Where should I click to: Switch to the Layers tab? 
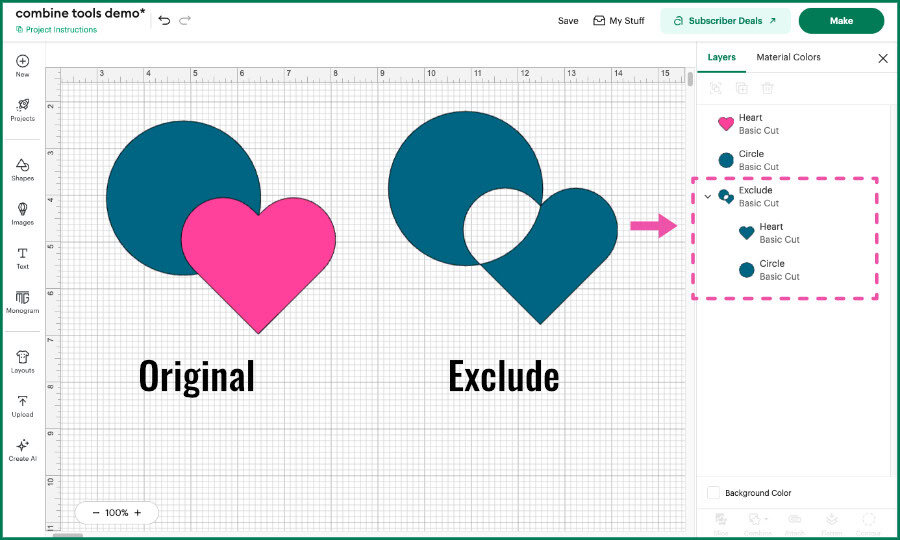point(721,57)
